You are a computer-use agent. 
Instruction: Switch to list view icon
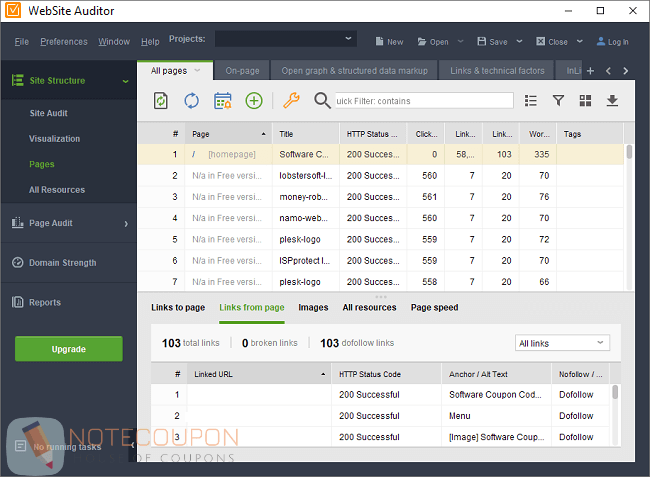tap(531, 101)
